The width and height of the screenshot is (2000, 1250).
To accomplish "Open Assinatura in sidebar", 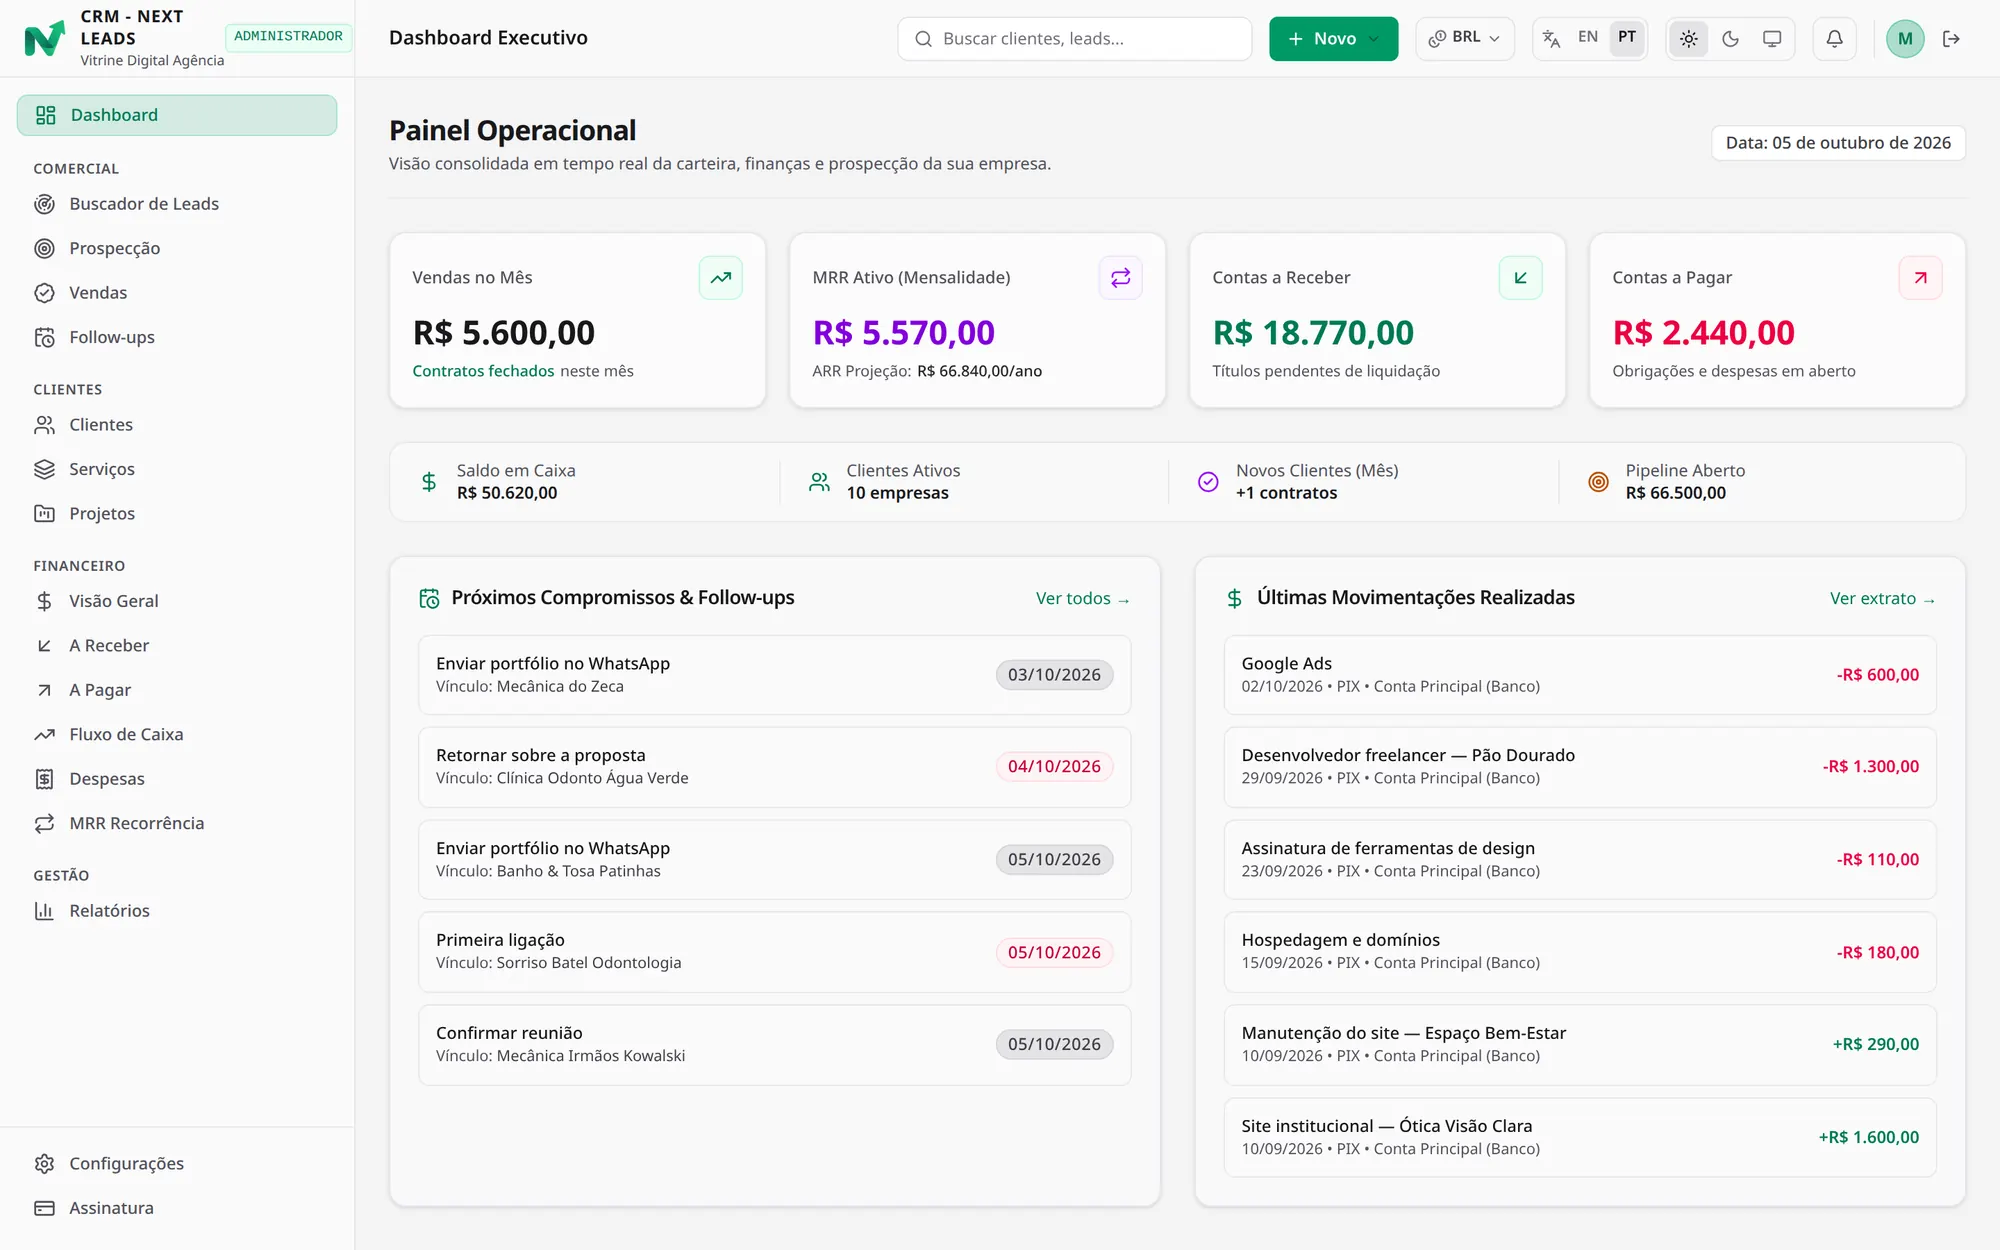I will tap(177, 1208).
